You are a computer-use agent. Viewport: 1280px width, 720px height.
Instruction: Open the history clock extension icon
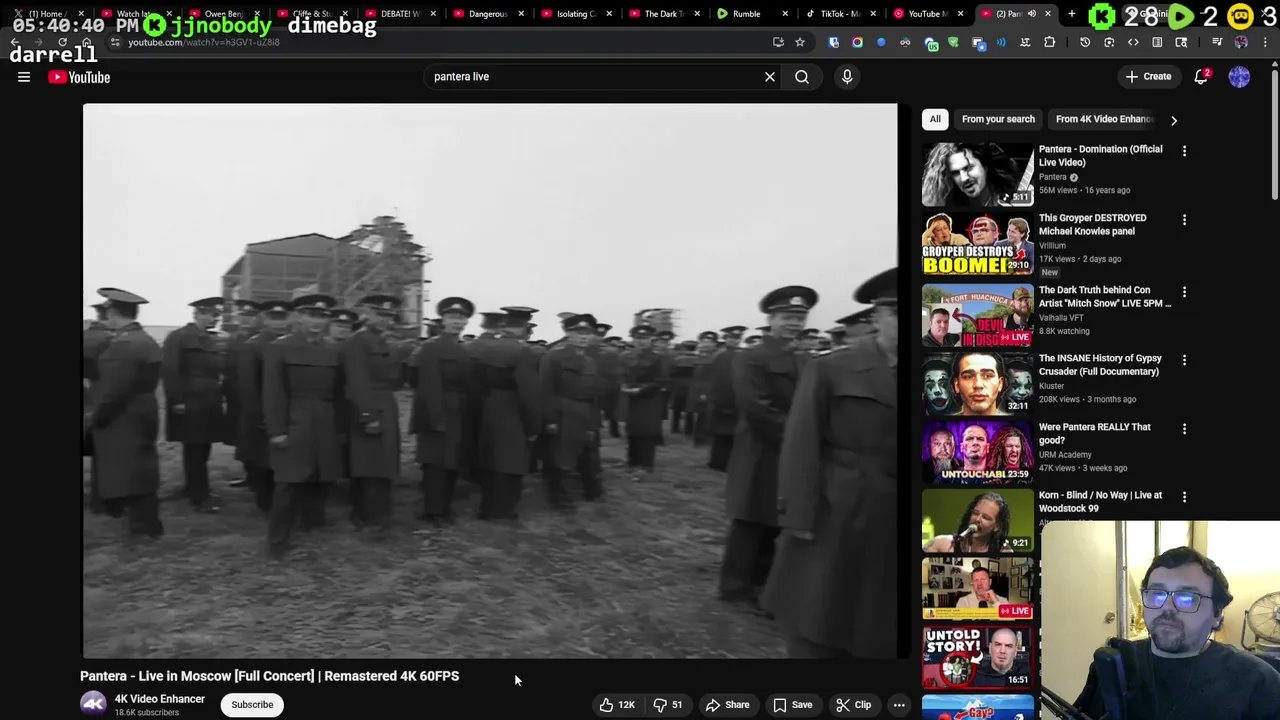(1085, 42)
